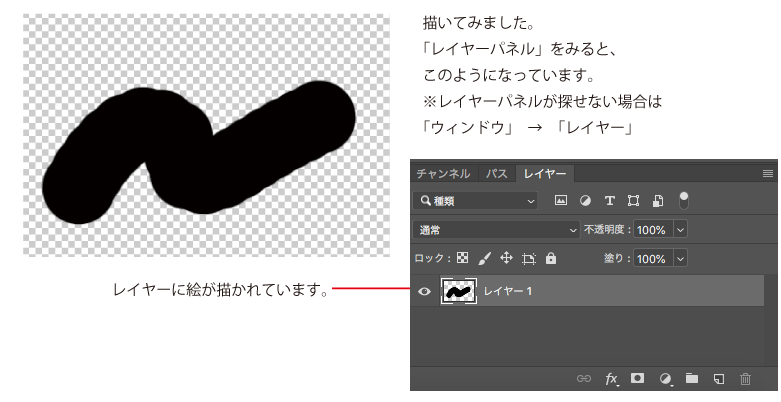Filter layers by shape icon

(634, 201)
